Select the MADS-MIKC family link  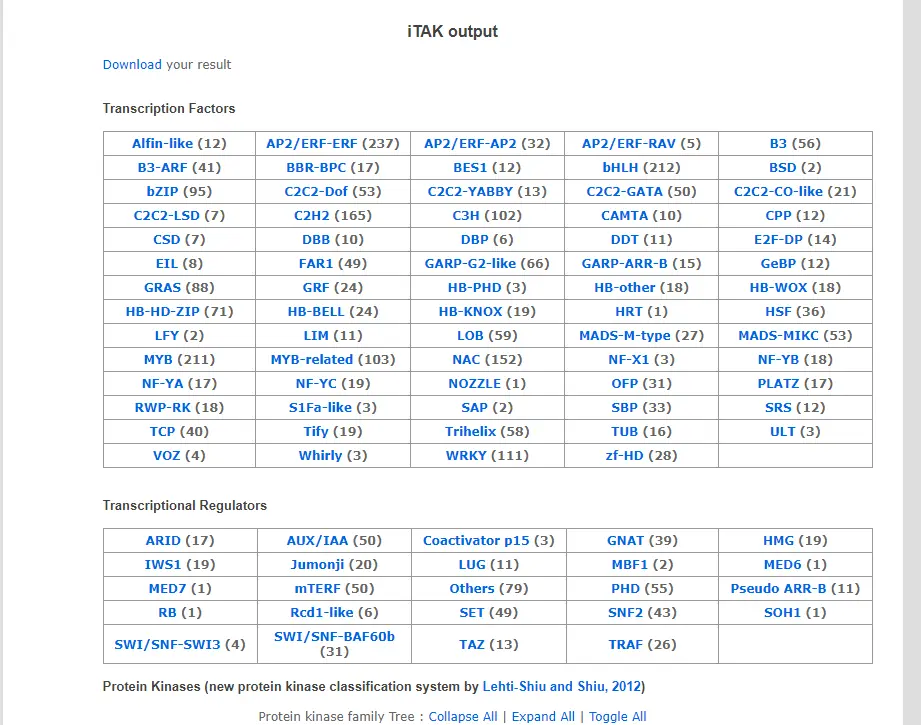click(779, 335)
